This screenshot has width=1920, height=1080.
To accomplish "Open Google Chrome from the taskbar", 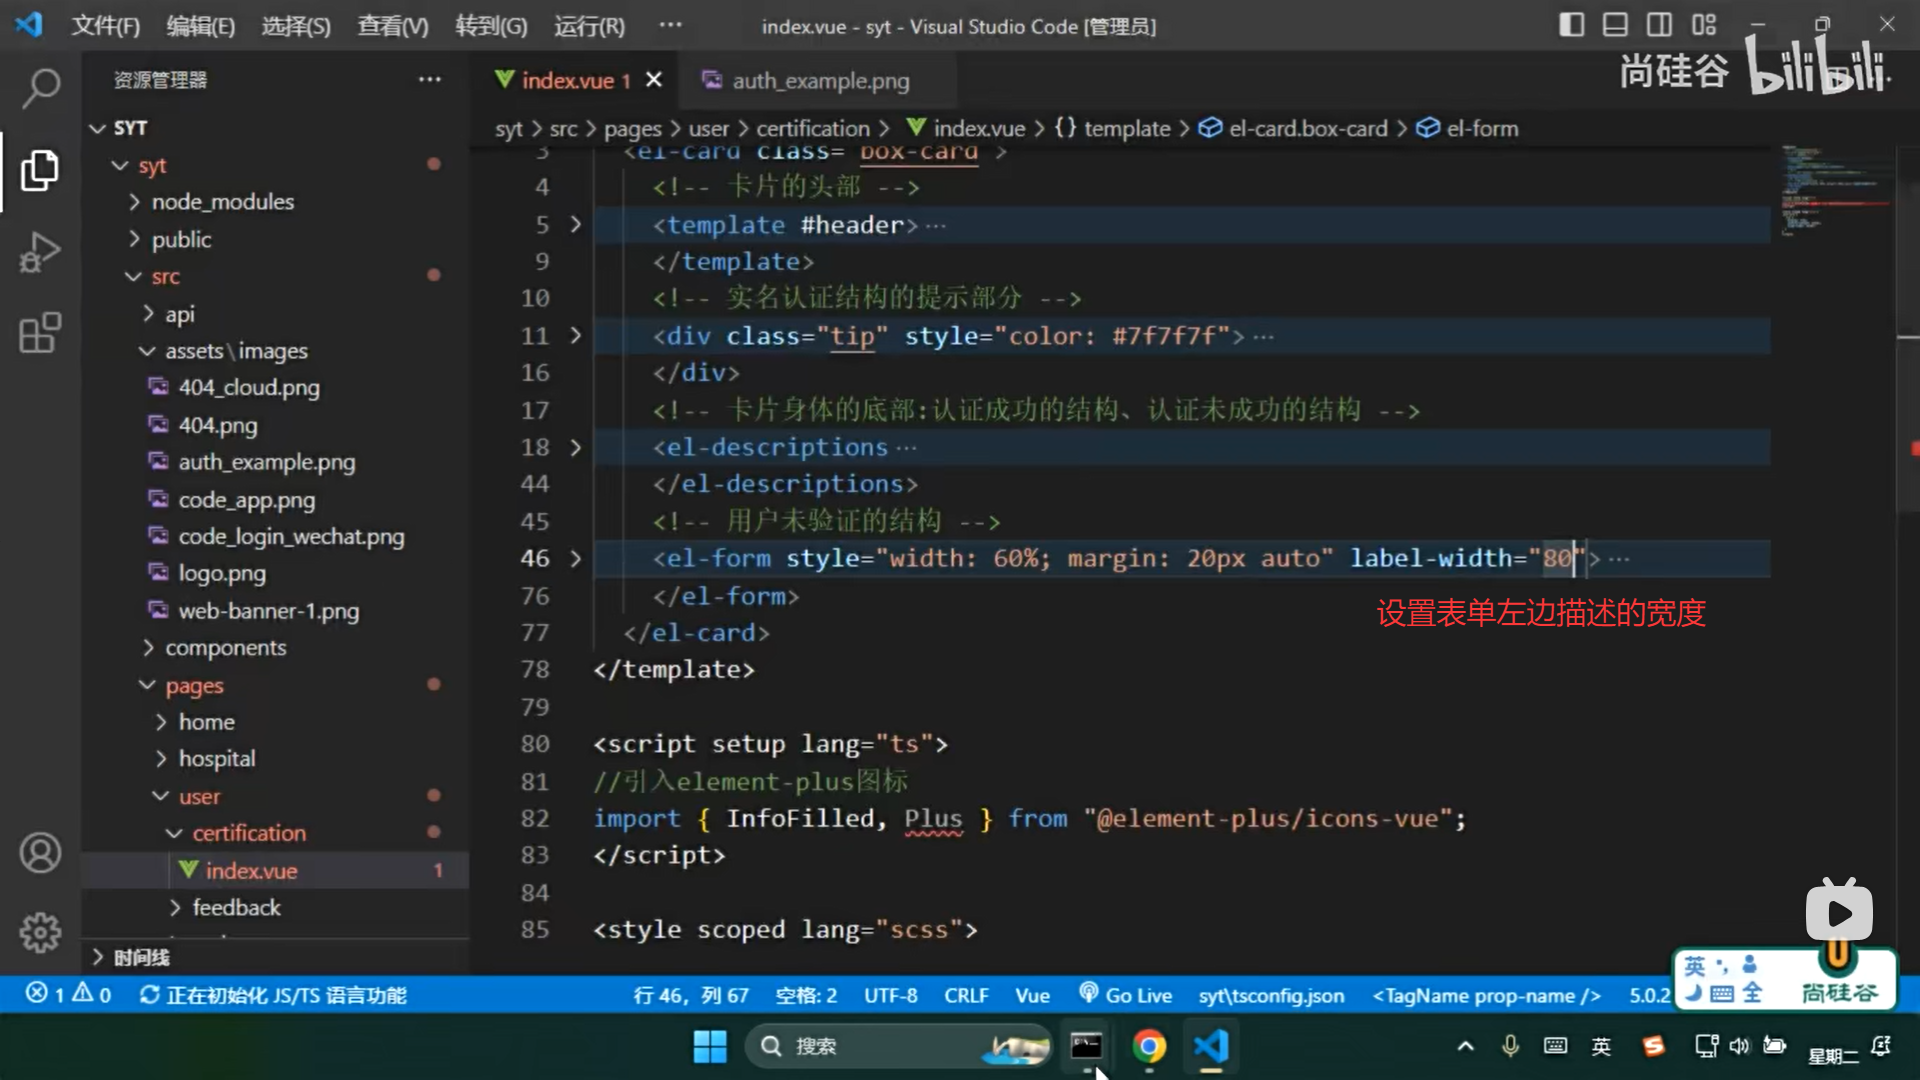I will pyautogui.click(x=1149, y=1046).
